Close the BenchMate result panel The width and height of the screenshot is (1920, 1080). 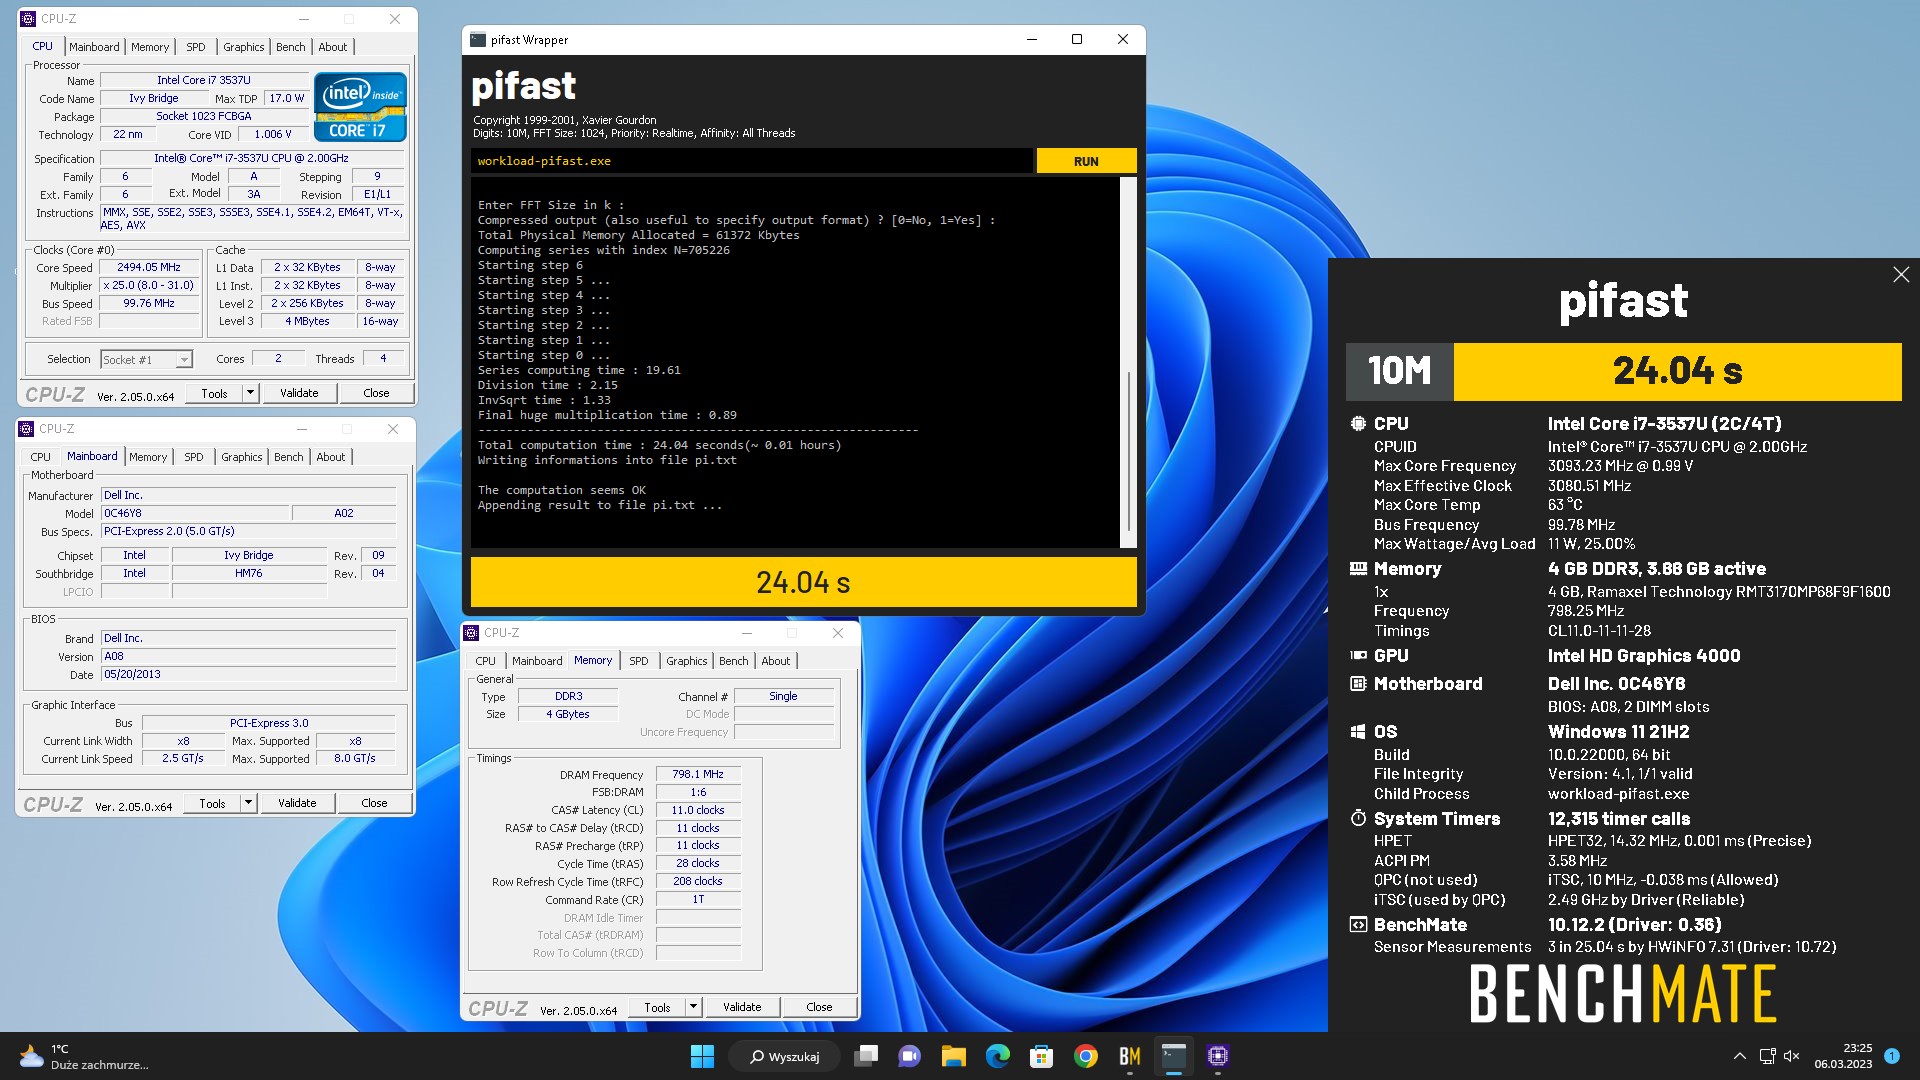1901,275
